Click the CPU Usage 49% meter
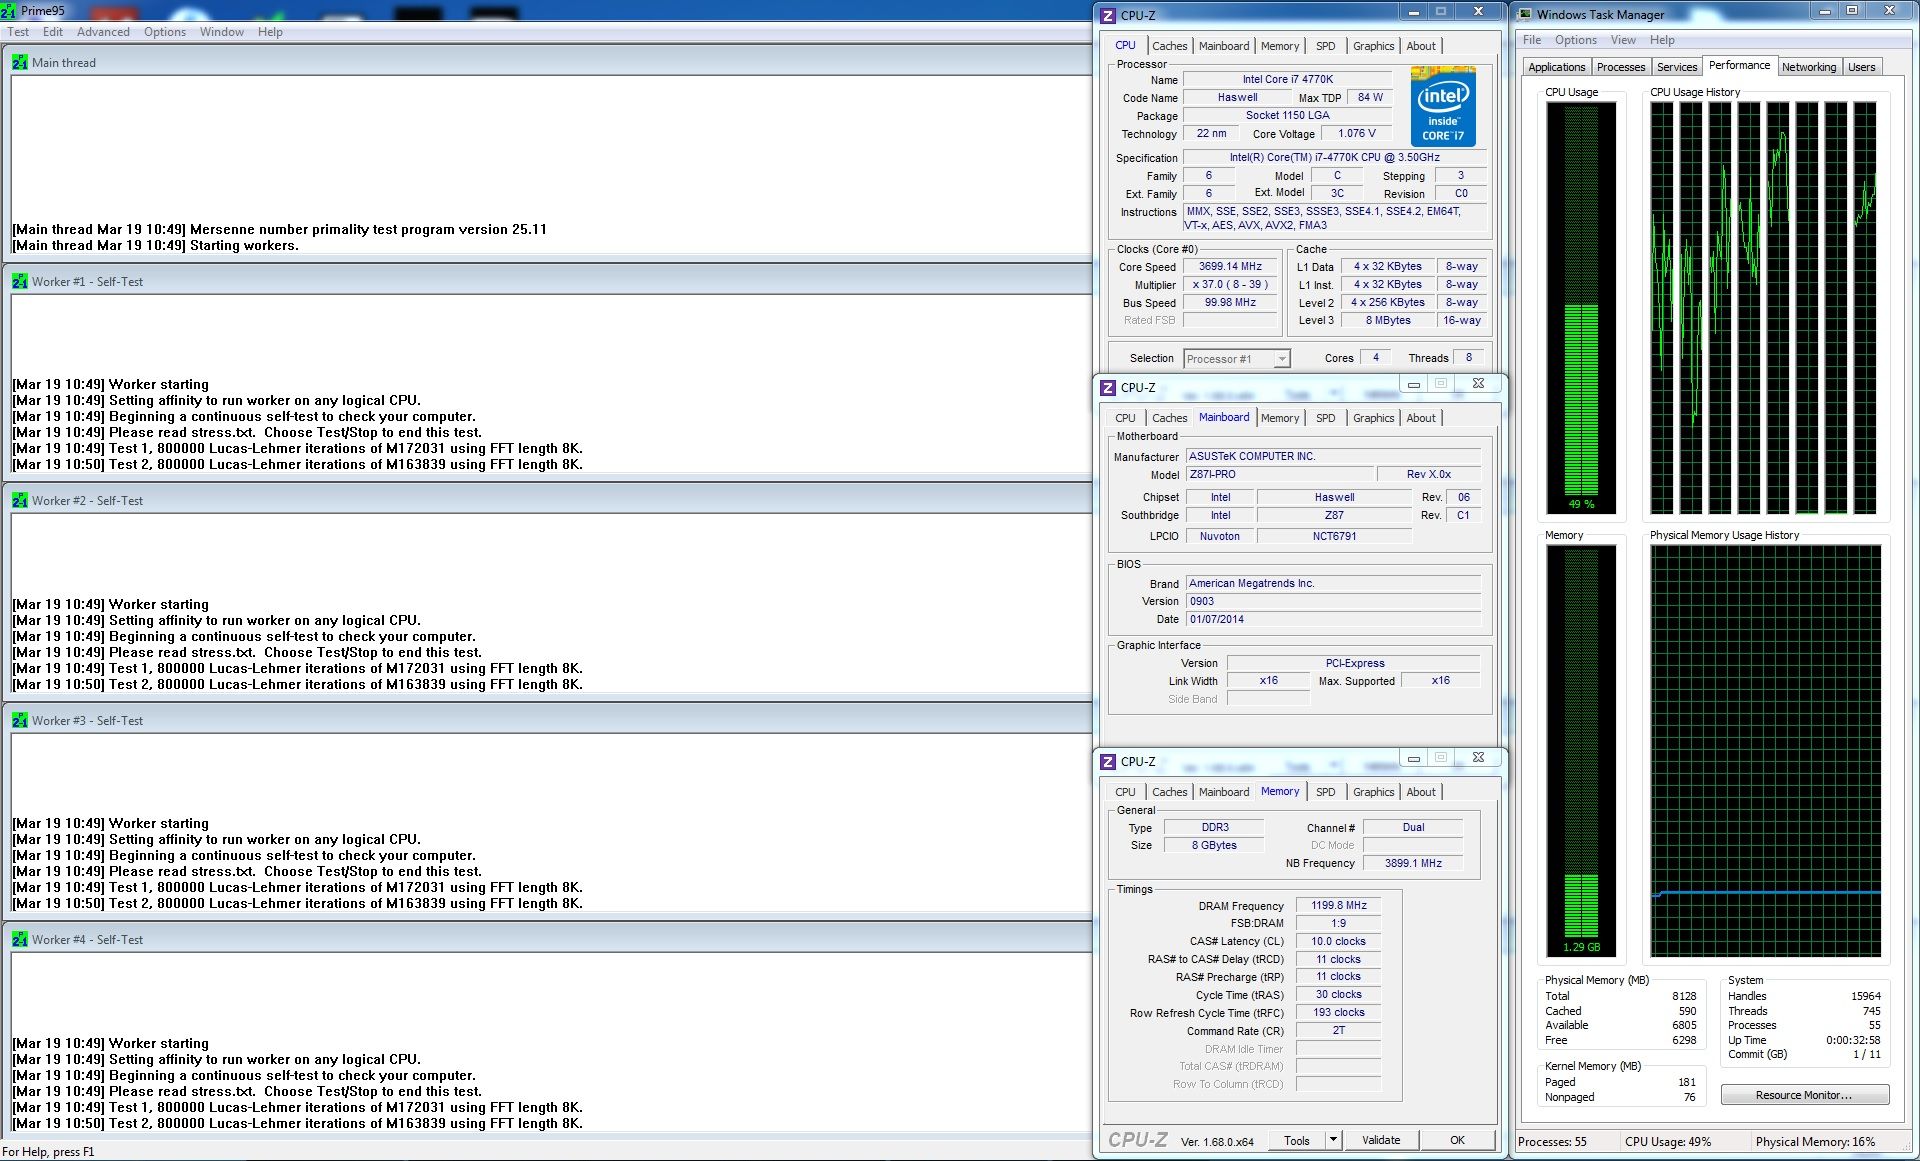Image resolution: width=1920 pixels, height=1161 pixels. (1581, 308)
